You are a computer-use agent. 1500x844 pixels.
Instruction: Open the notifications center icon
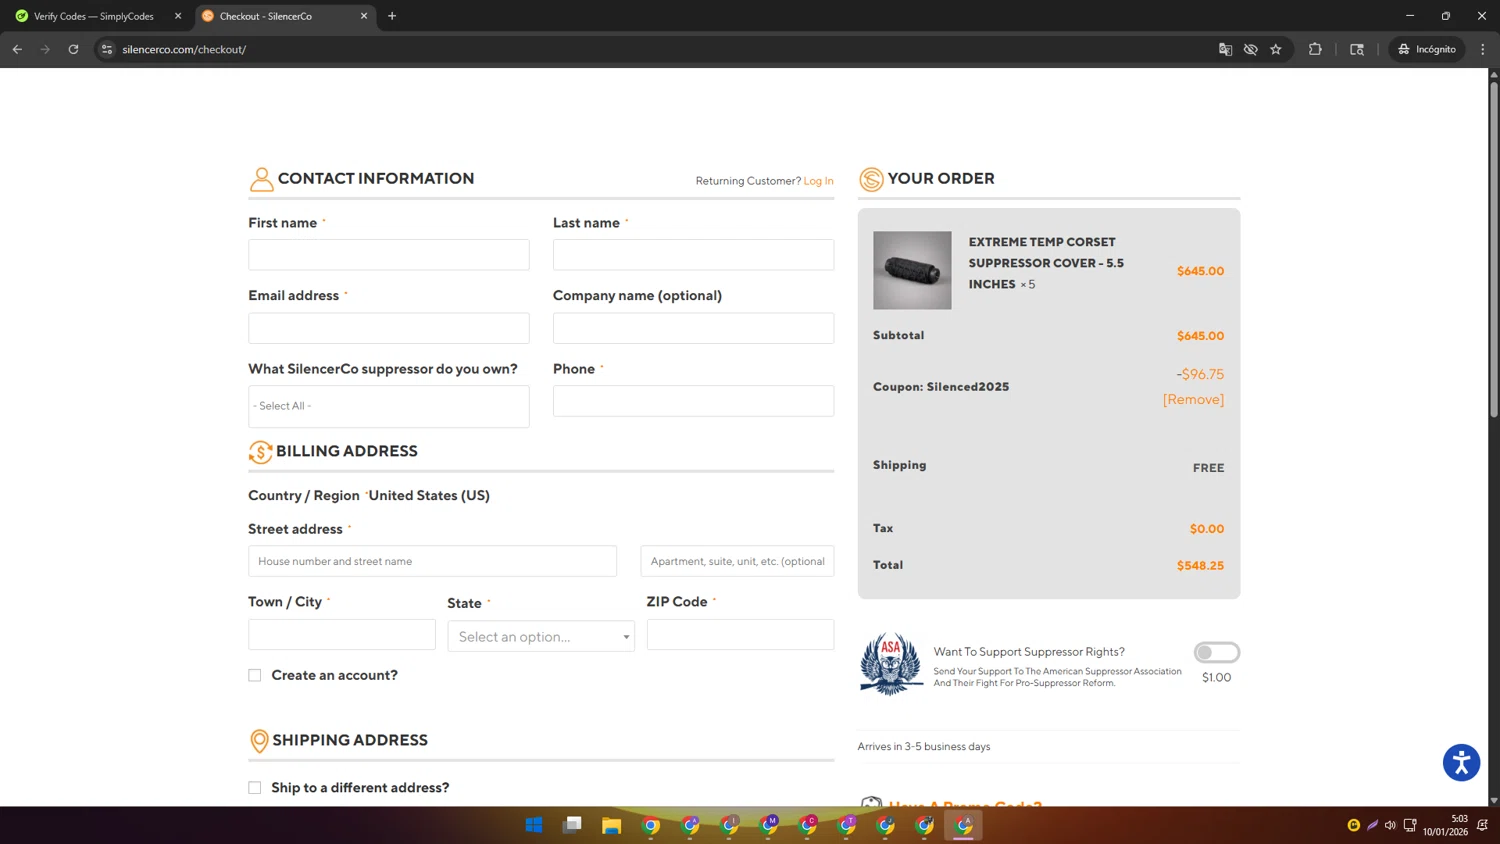(1482, 825)
